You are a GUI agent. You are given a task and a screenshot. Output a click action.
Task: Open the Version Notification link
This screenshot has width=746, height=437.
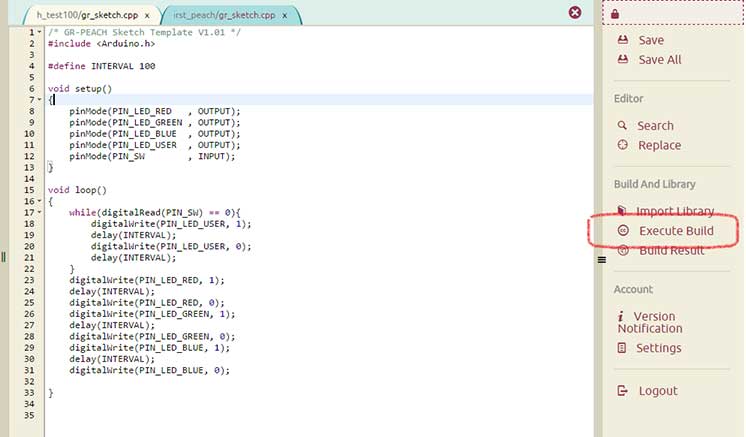[x=654, y=322]
